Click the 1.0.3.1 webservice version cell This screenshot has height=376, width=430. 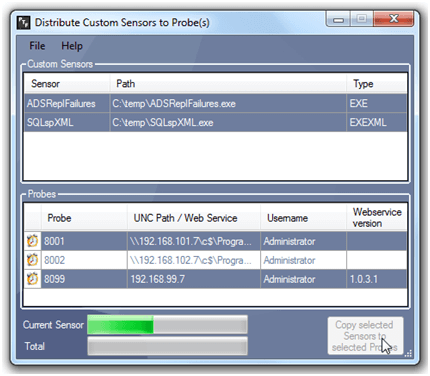[x=377, y=279]
